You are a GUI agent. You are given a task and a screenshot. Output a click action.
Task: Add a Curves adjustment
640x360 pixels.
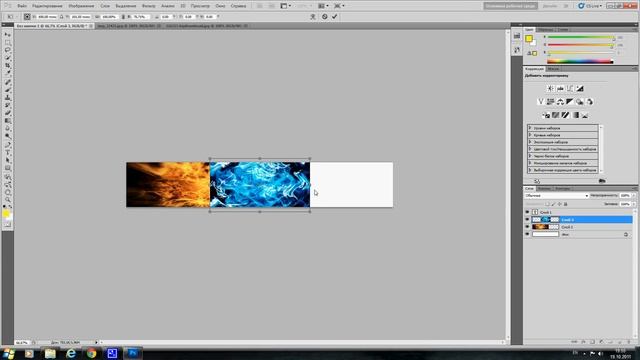[570, 88]
